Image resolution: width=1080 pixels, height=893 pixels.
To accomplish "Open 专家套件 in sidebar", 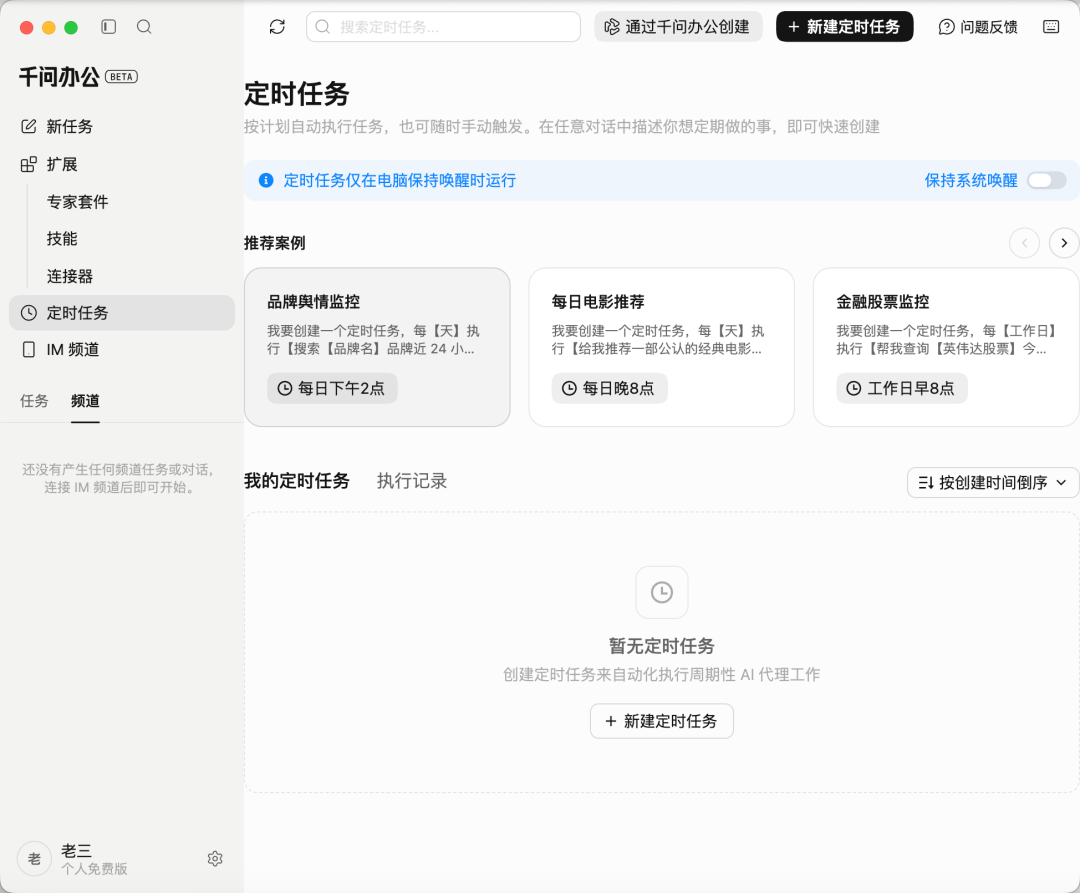I will (78, 202).
